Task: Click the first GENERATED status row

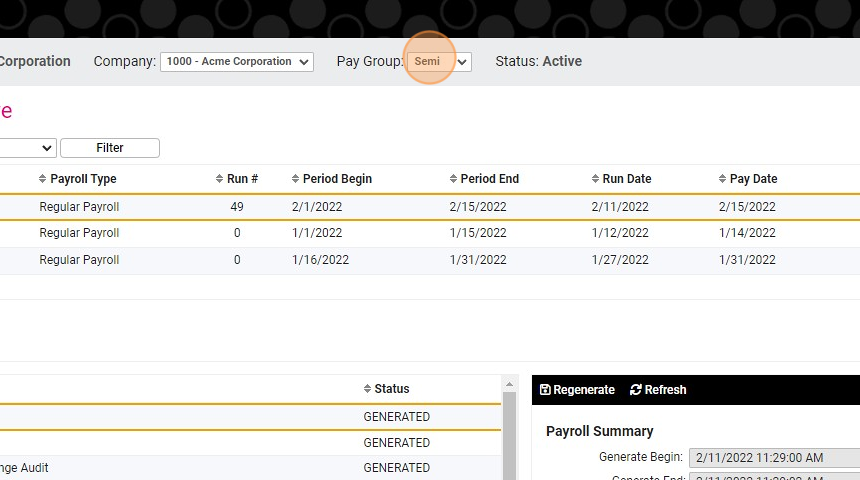Action: point(251,417)
